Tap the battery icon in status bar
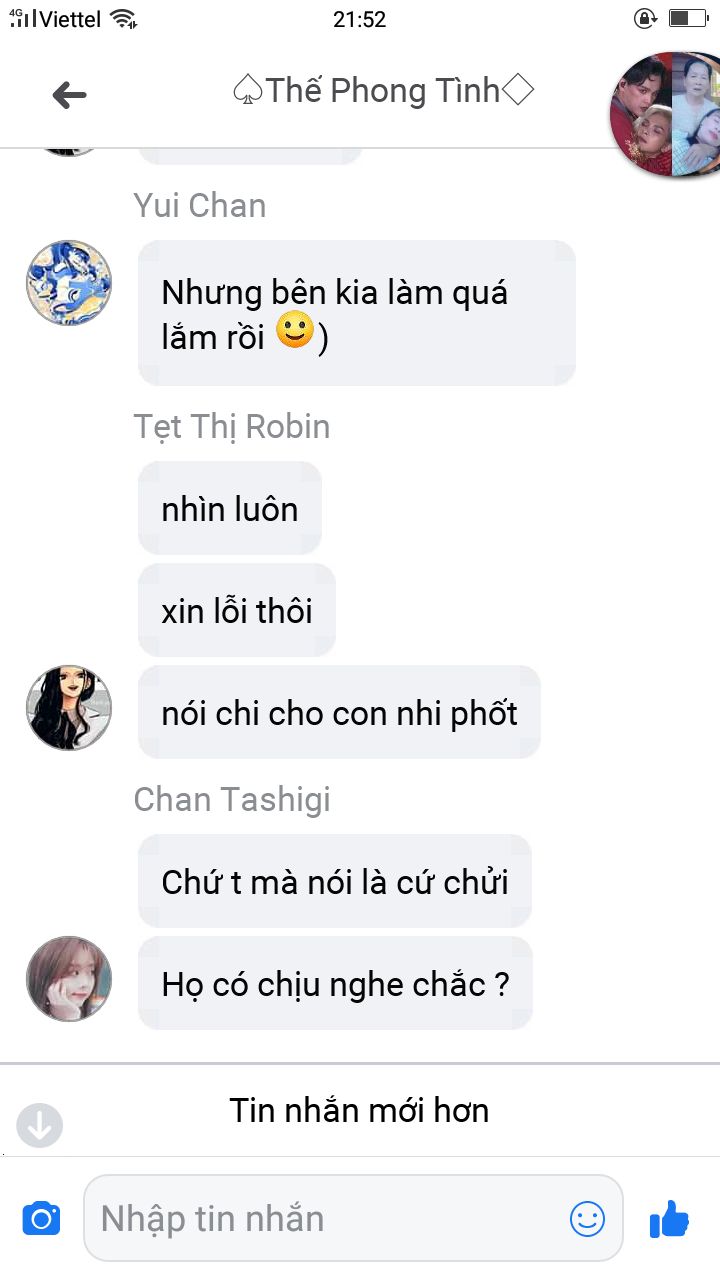This screenshot has height=1280, width=720. [x=687, y=18]
